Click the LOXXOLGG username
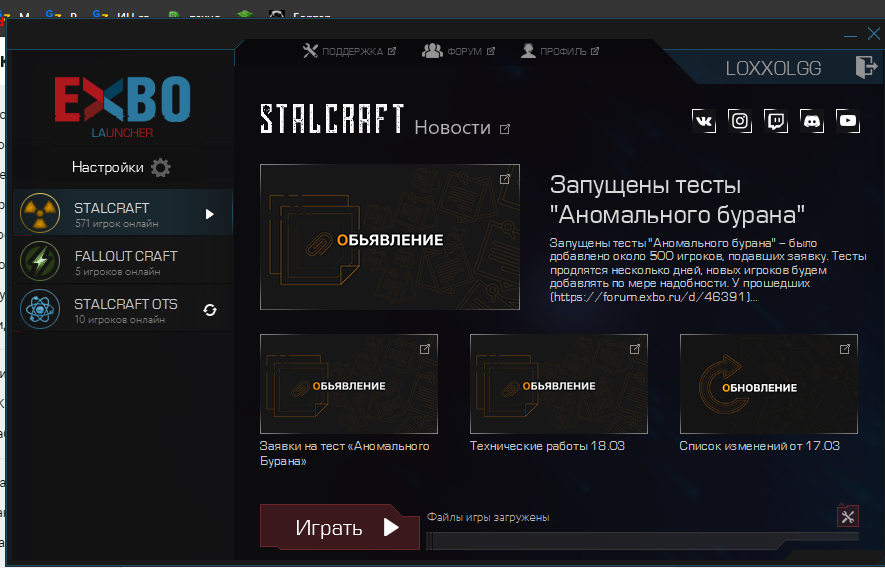 [x=773, y=68]
